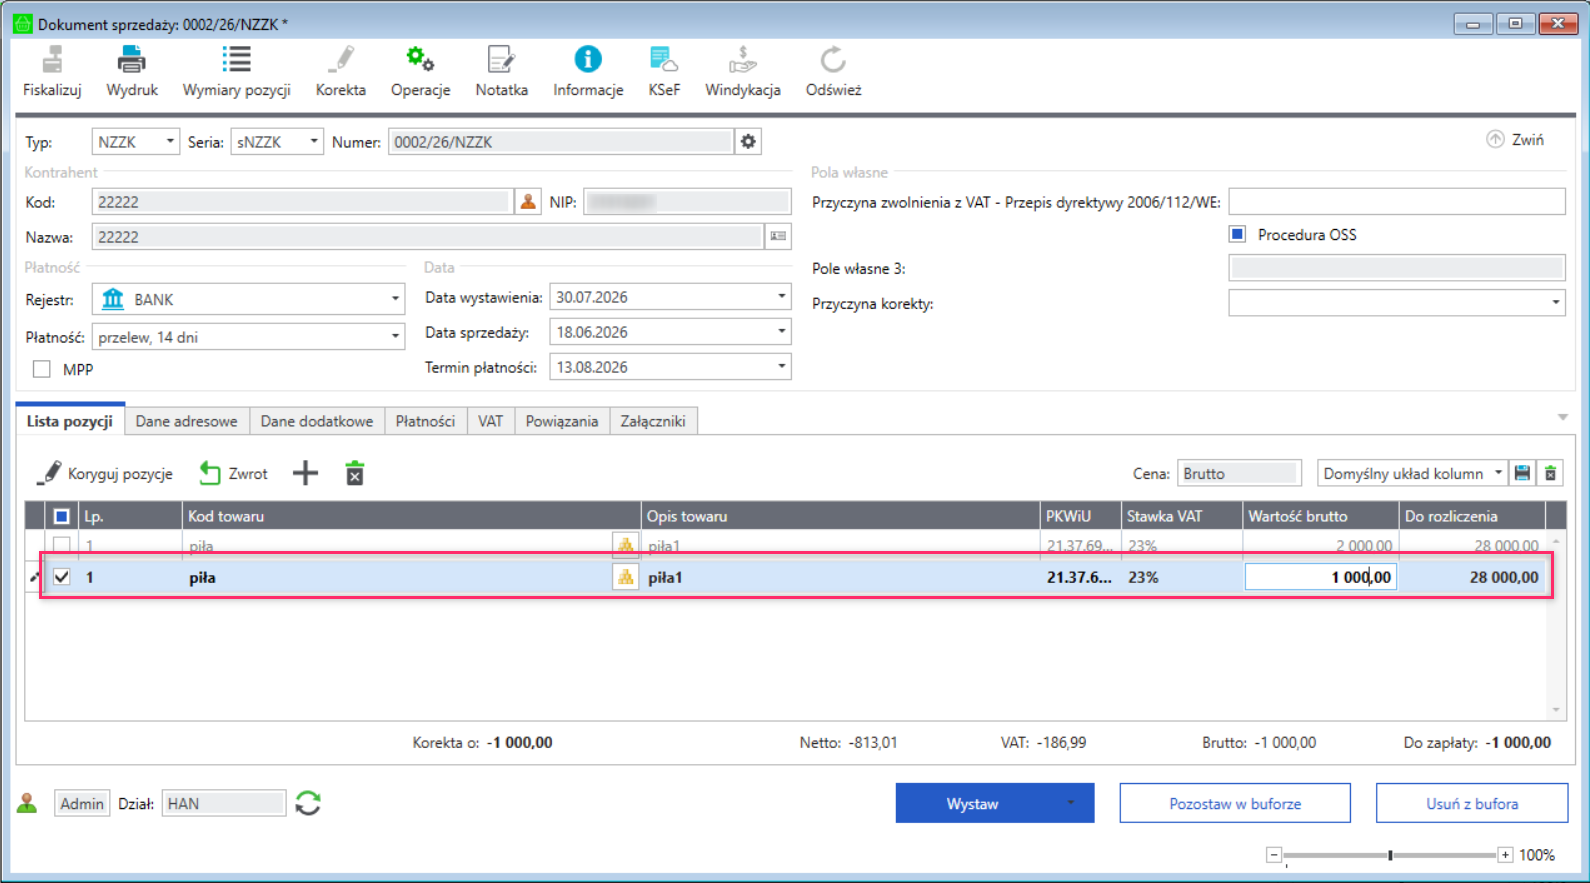Open the Wydruk print icon
Screen dimensions: 1590x883
(x=132, y=60)
